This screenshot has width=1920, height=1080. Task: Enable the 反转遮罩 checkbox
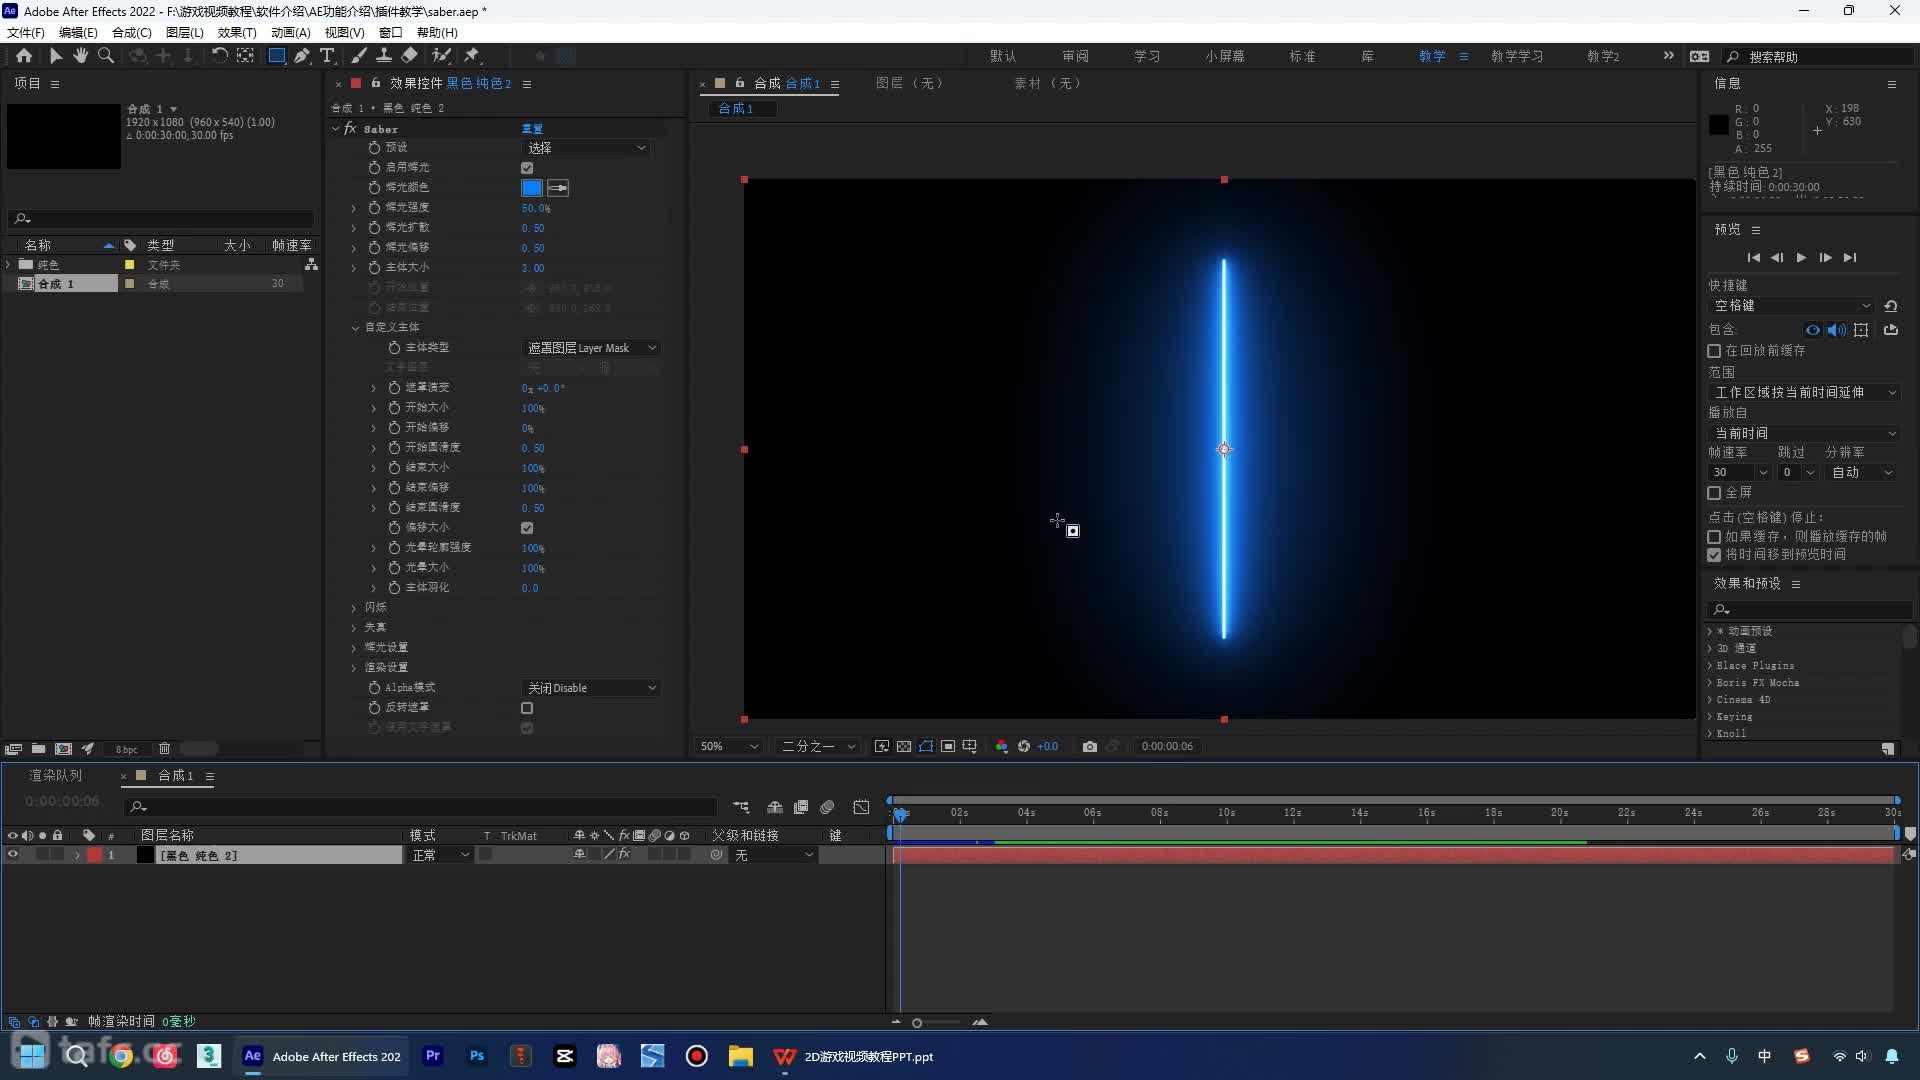pyautogui.click(x=527, y=708)
